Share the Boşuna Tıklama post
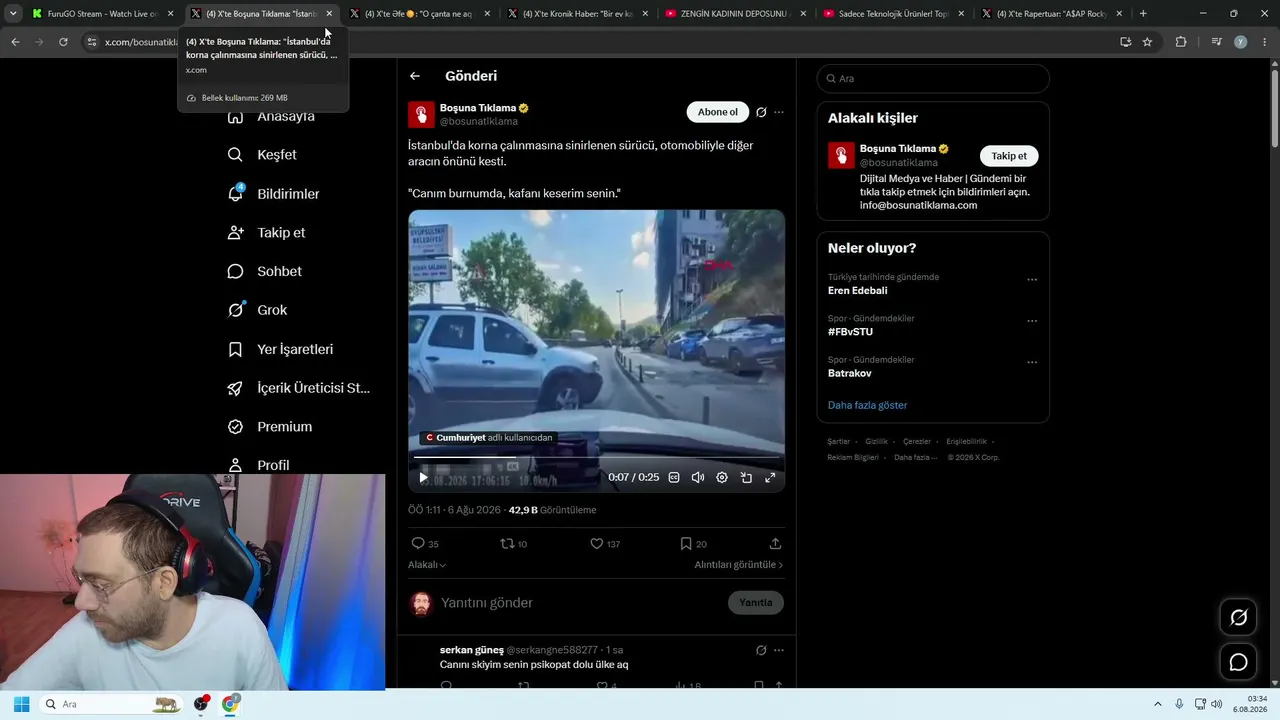 point(775,544)
